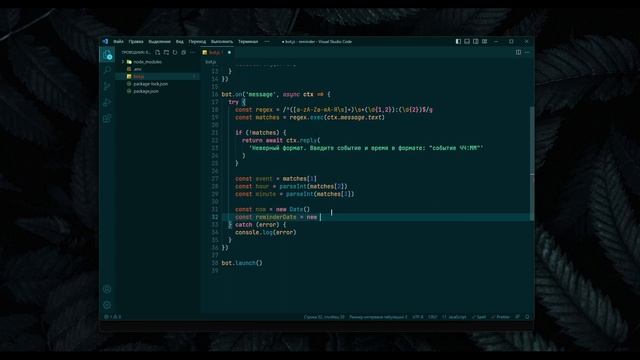Image resolution: width=640 pixels, height=360 pixels.
Task: Select JavaScript language mode in status bar
Action: click(x=454, y=317)
